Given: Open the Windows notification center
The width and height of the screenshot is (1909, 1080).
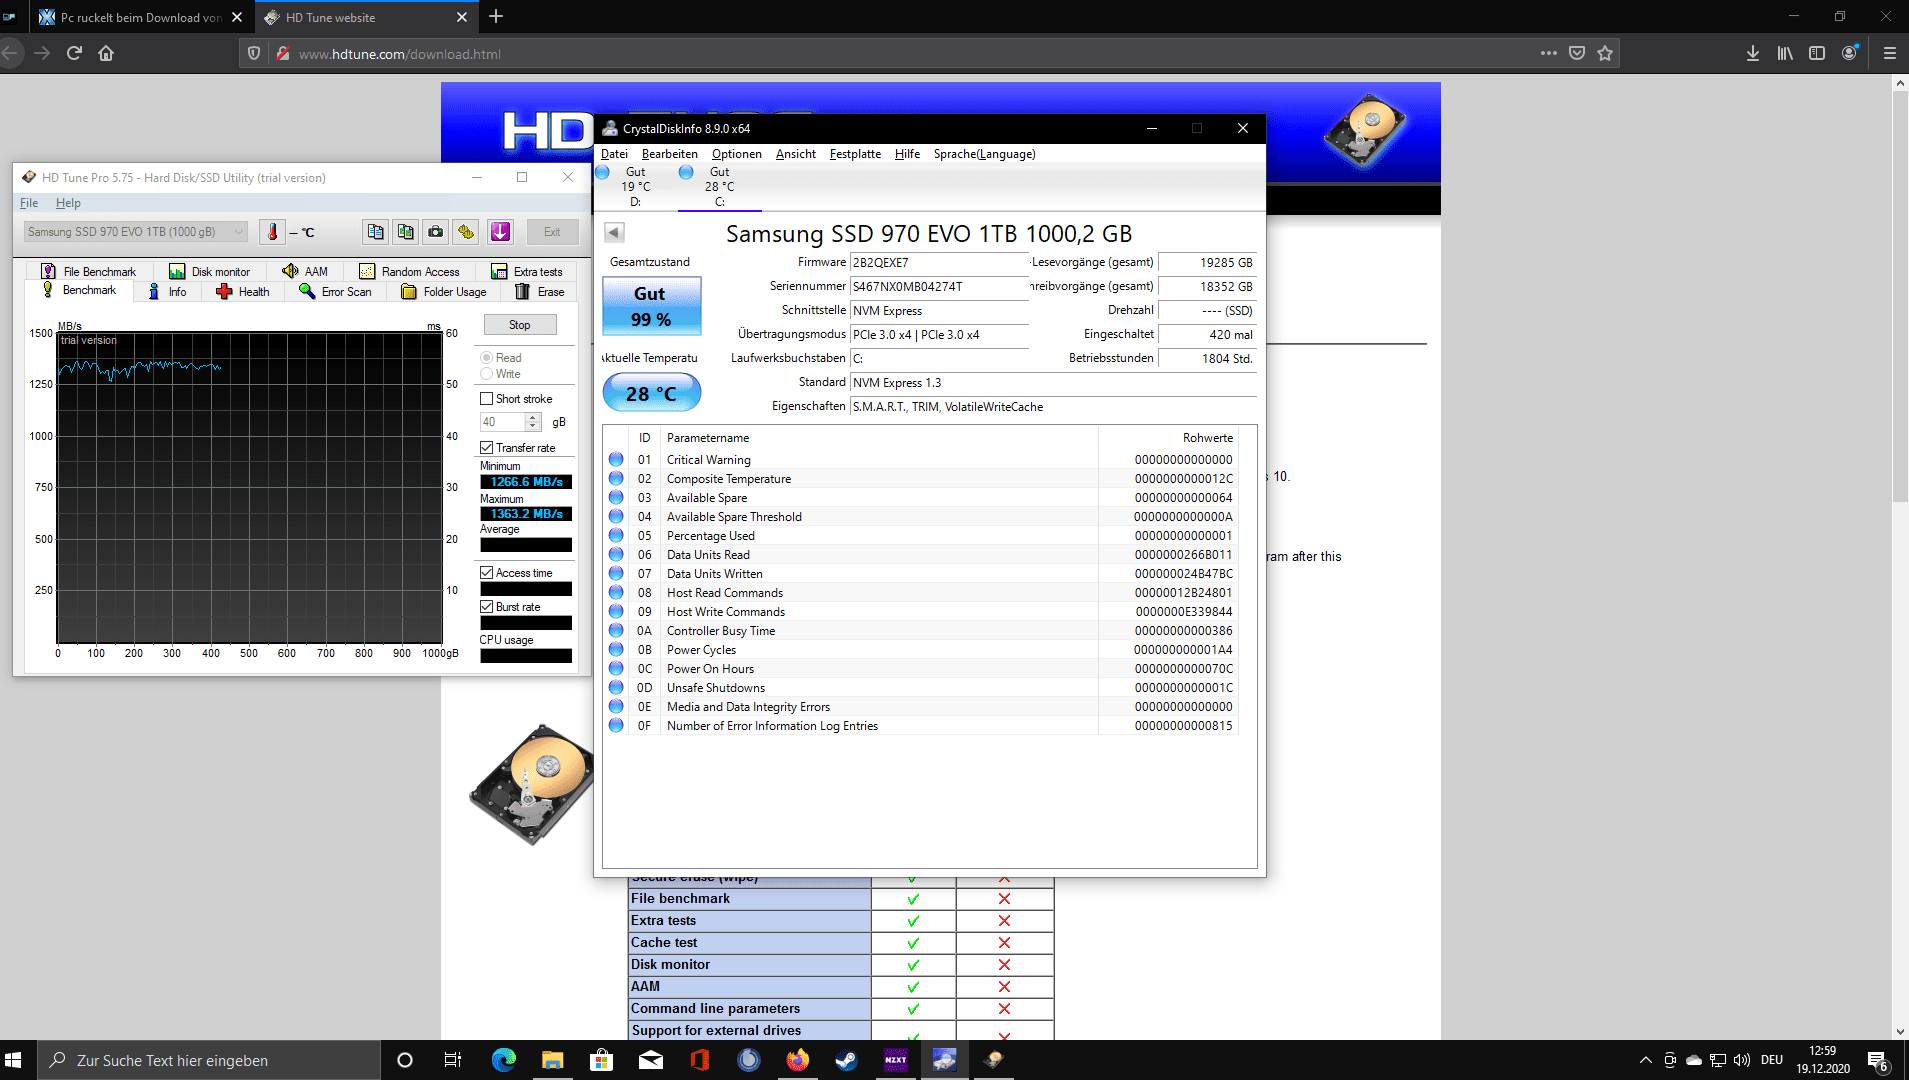Looking at the screenshot, I should click(x=1877, y=1060).
